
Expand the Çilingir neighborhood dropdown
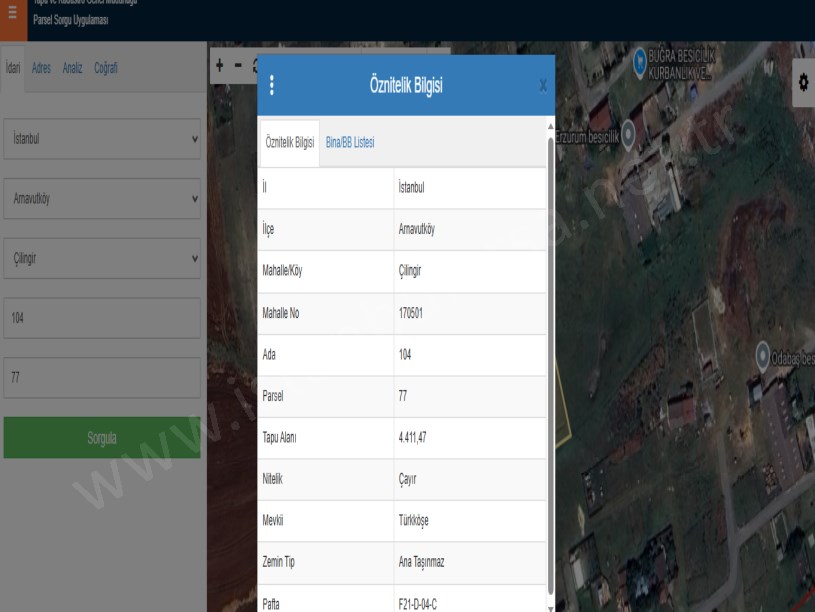(x=102, y=258)
